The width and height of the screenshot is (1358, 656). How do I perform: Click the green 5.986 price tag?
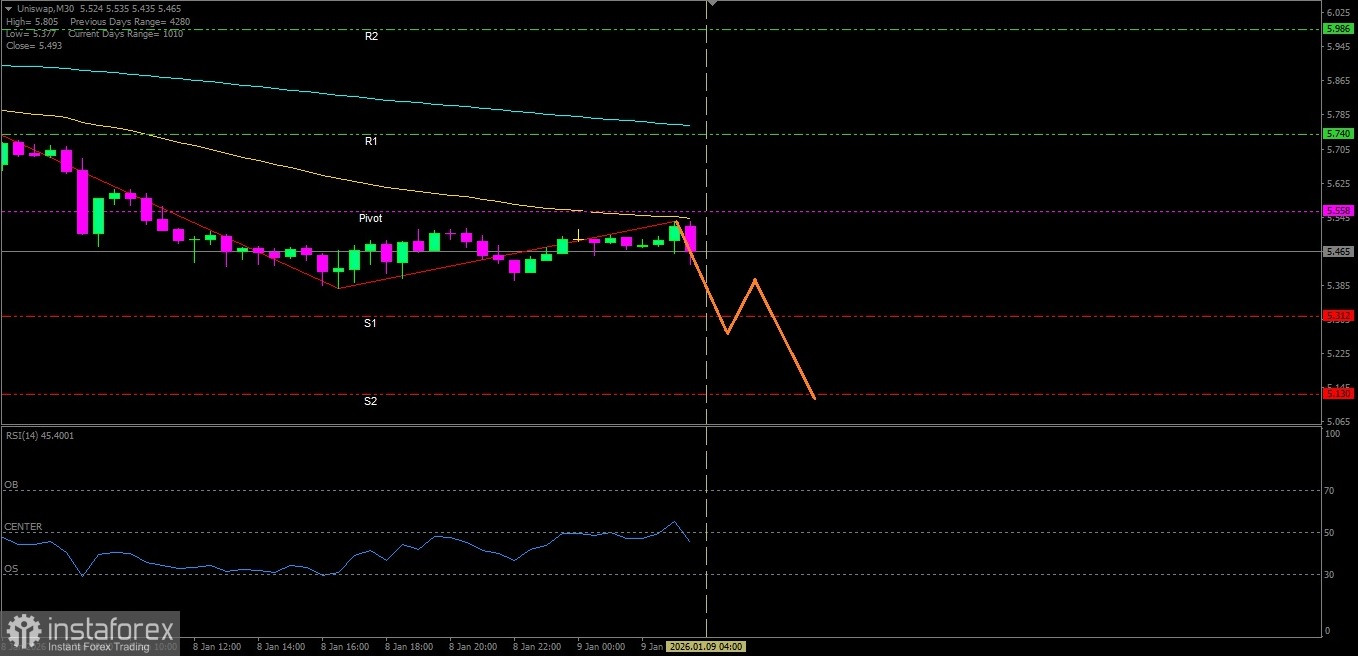(1338, 29)
